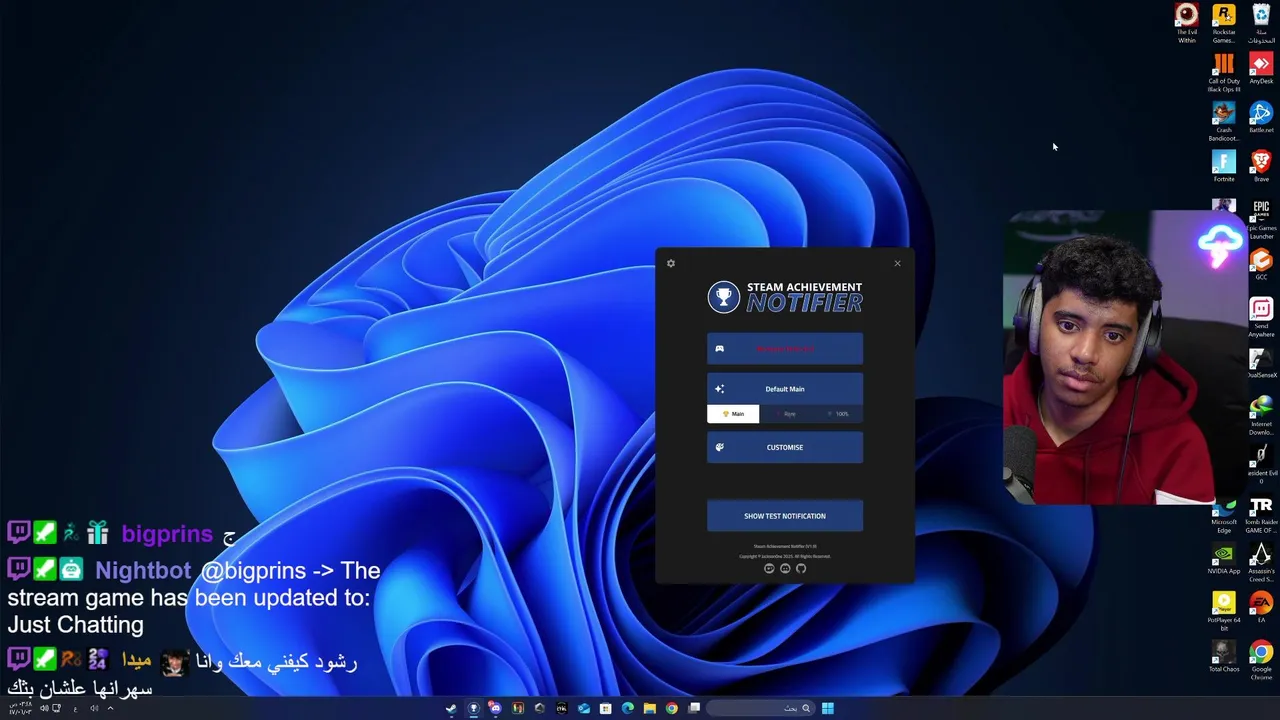Open The Evil Within desktop shortcut

coord(1187,24)
